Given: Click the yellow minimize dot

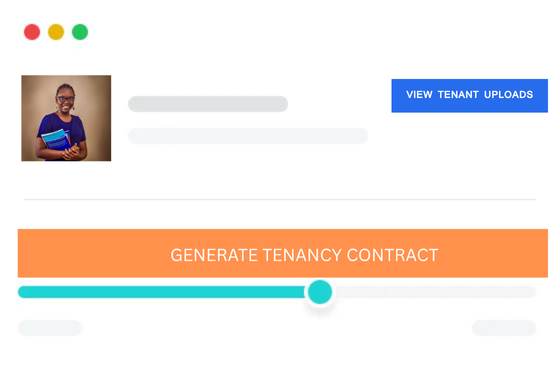Looking at the screenshot, I should [x=56, y=32].
